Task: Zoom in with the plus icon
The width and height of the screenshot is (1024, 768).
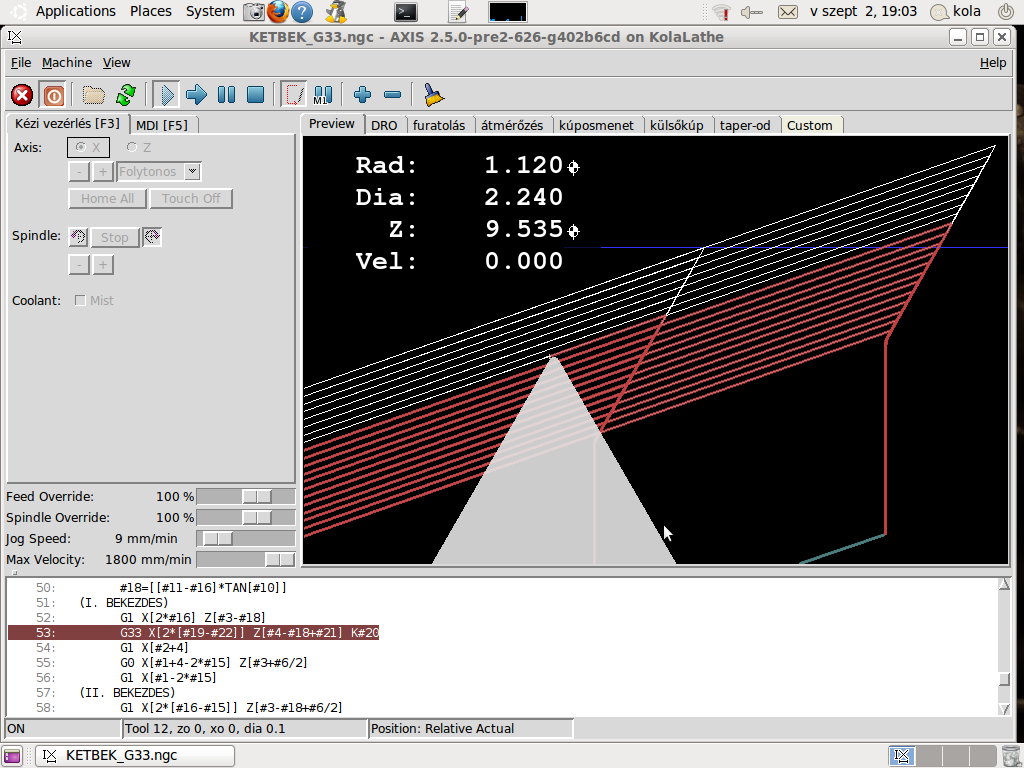Action: click(362, 95)
